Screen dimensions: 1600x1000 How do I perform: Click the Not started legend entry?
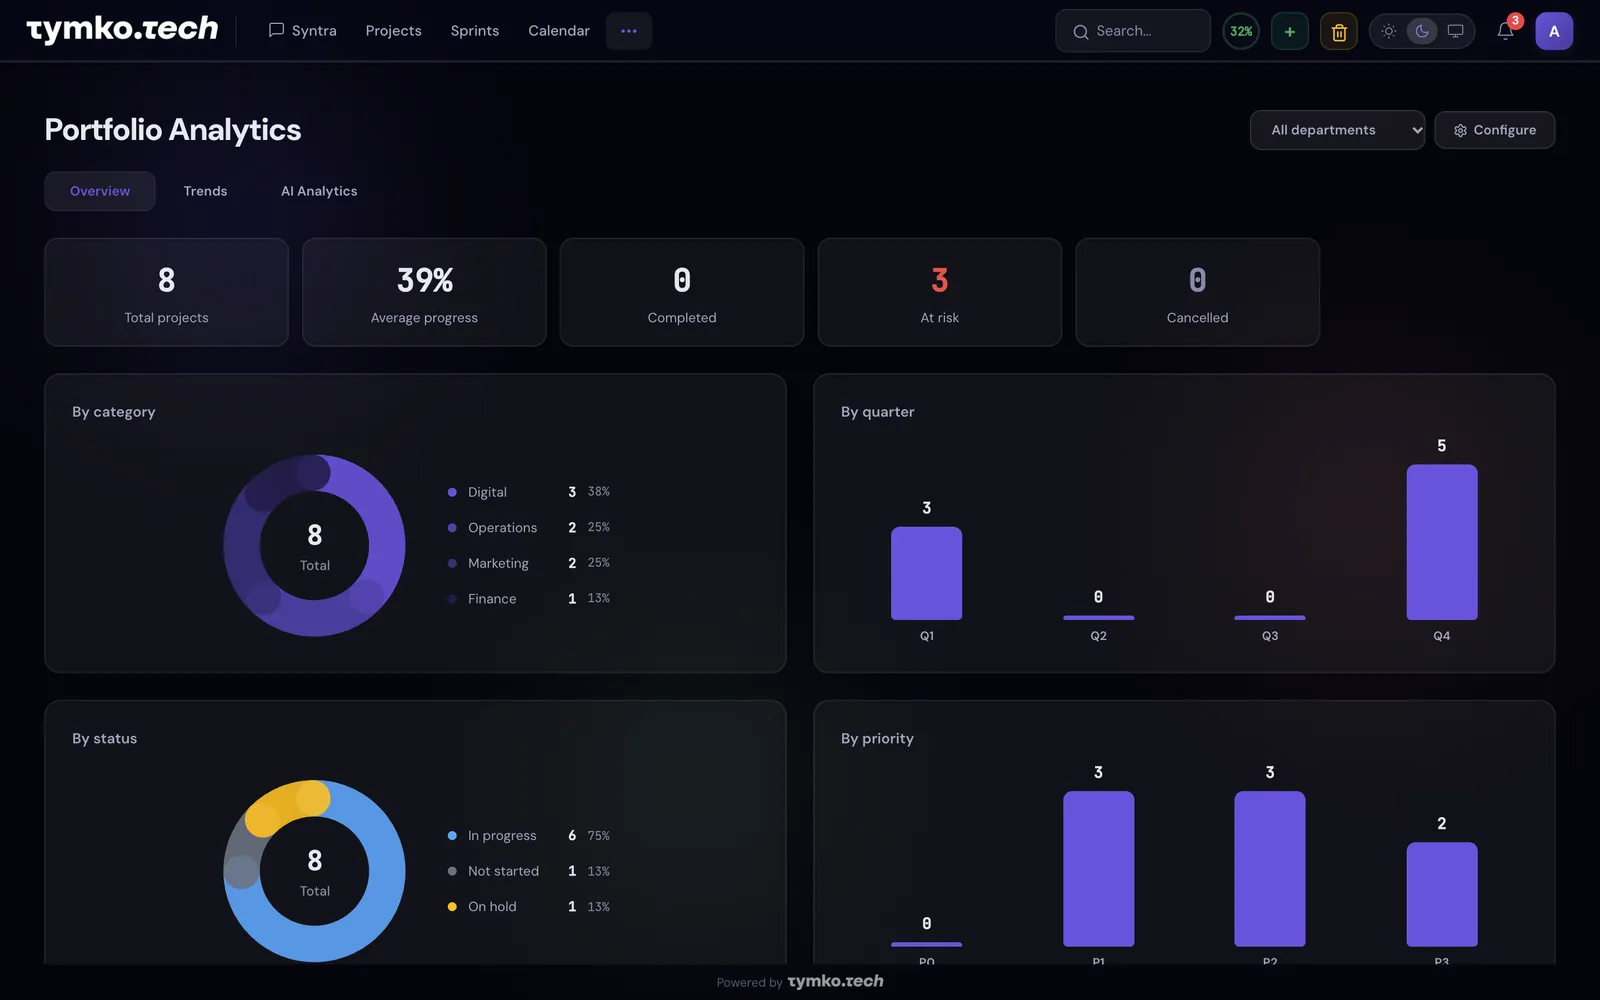(x=529, y=871)
